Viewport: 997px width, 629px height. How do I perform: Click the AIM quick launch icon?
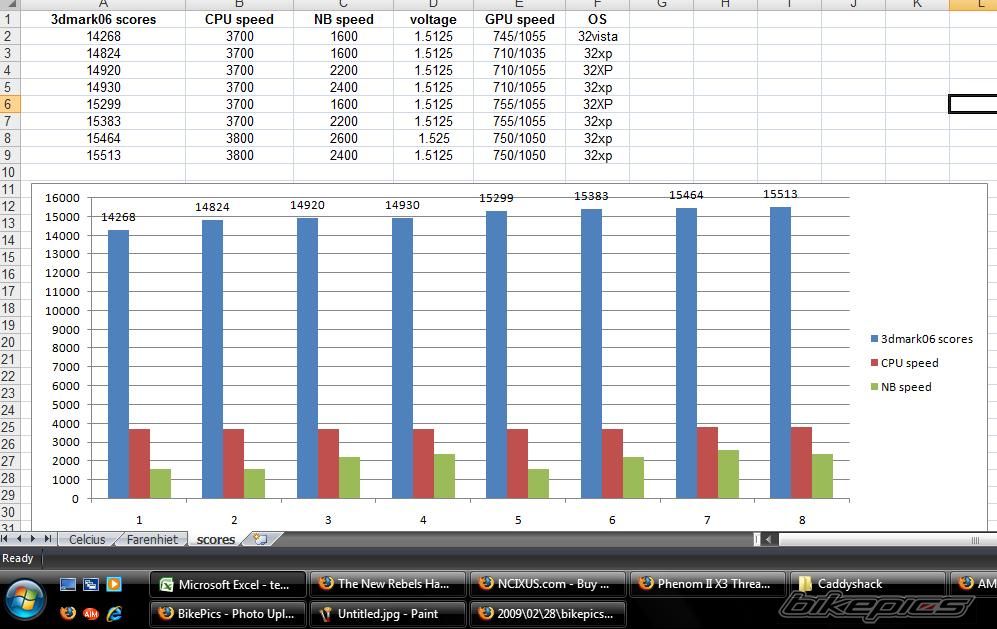(91, 613)
